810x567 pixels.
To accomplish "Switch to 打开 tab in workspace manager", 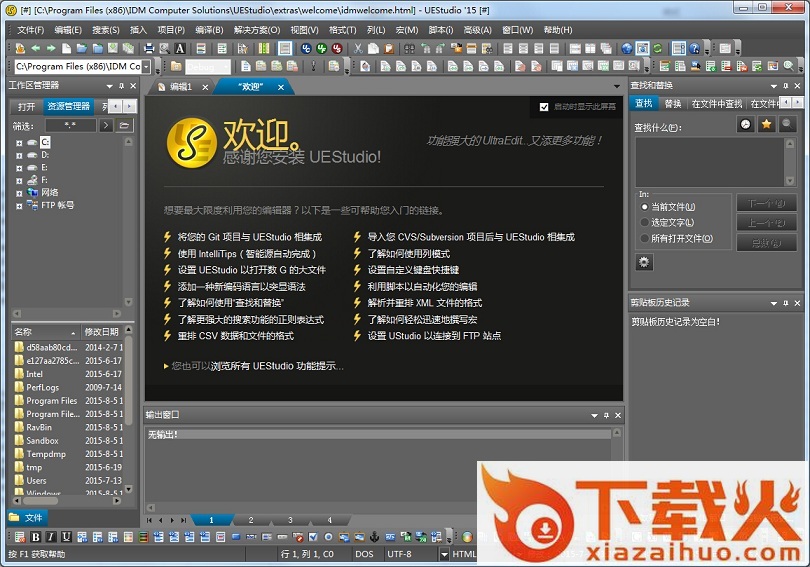I will 26,106.
